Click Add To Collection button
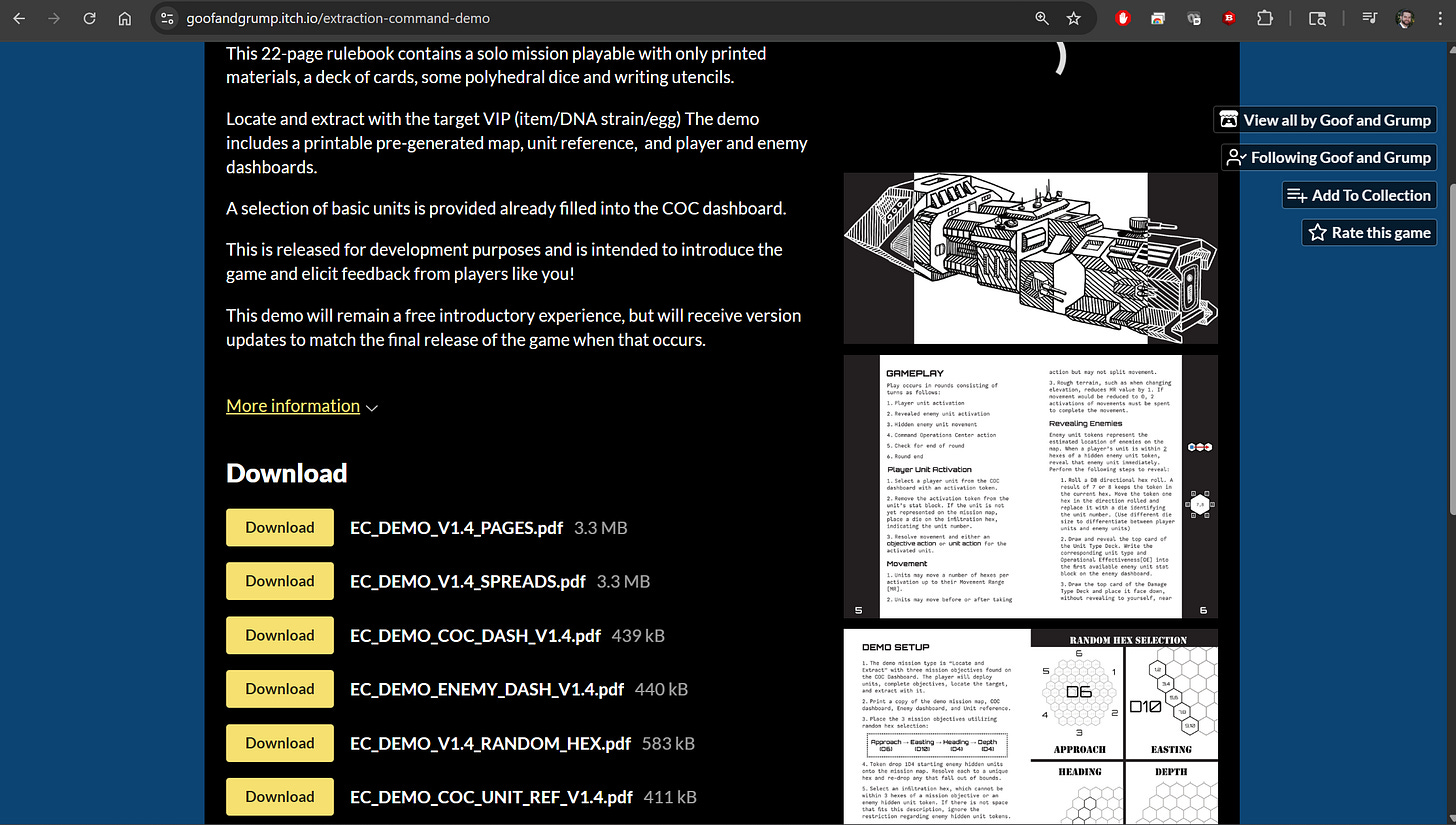1456x825 pixels. (1360, 195)
